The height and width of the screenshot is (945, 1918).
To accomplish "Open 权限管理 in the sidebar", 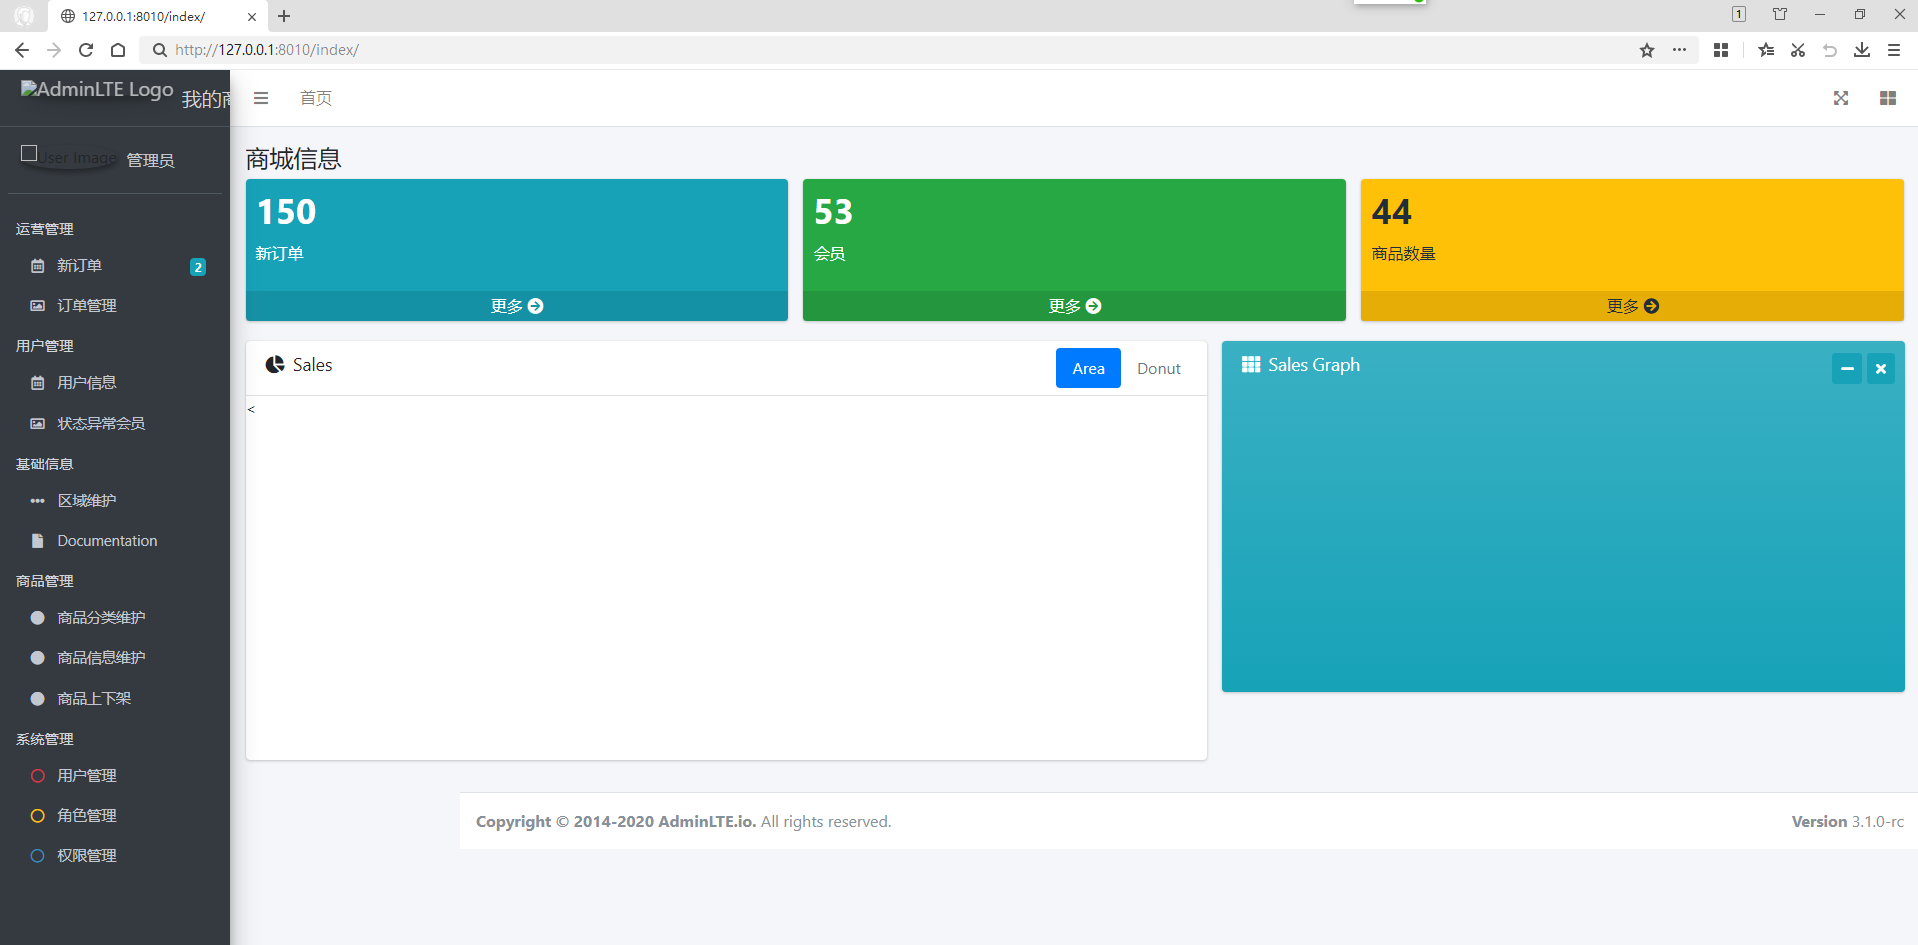I will 114,856.
